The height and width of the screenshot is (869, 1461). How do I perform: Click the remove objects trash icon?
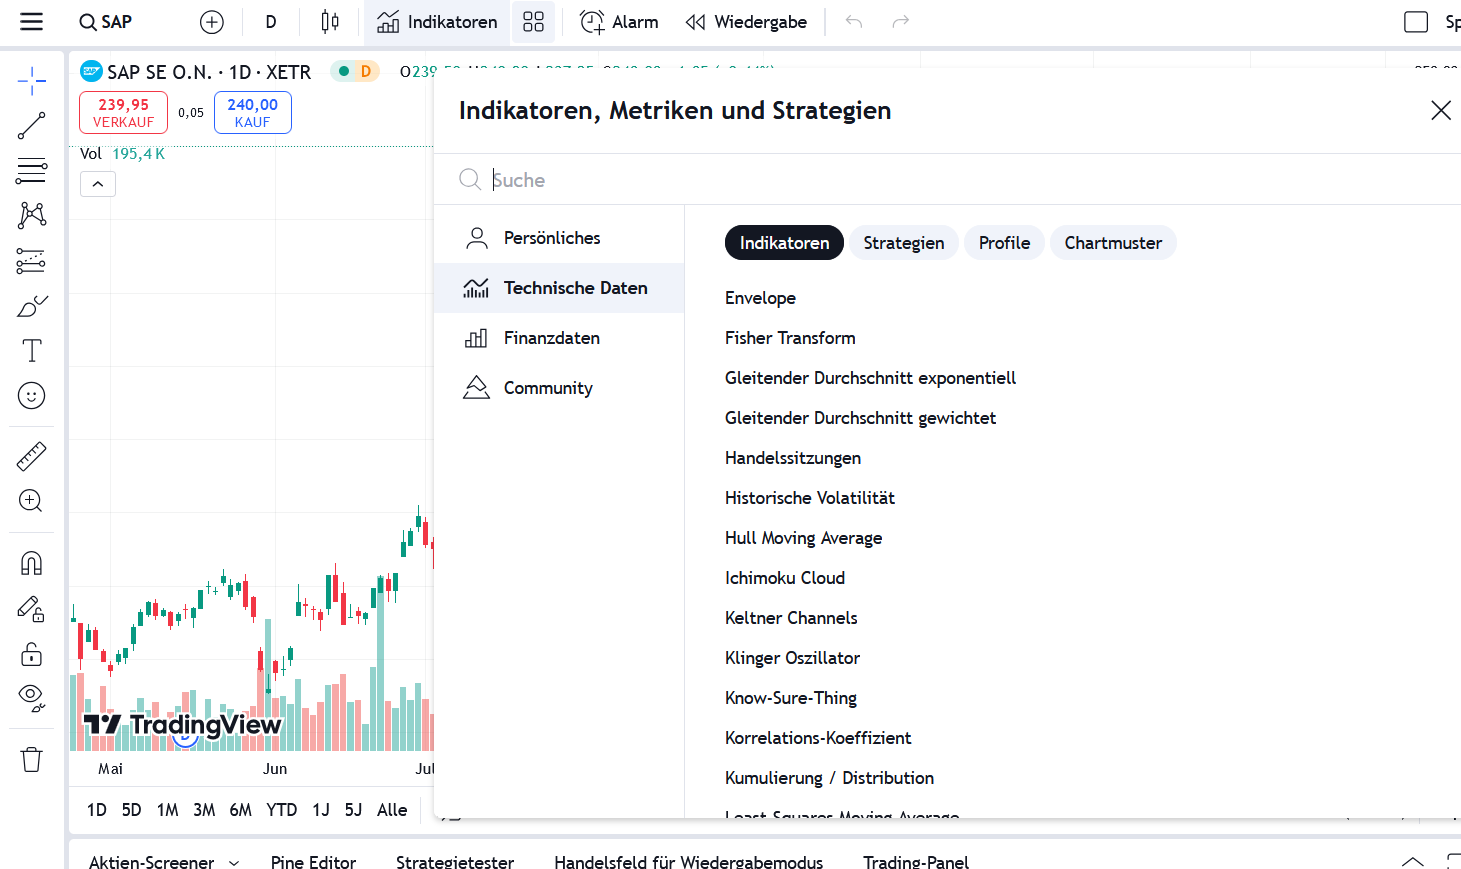point(31,759)
